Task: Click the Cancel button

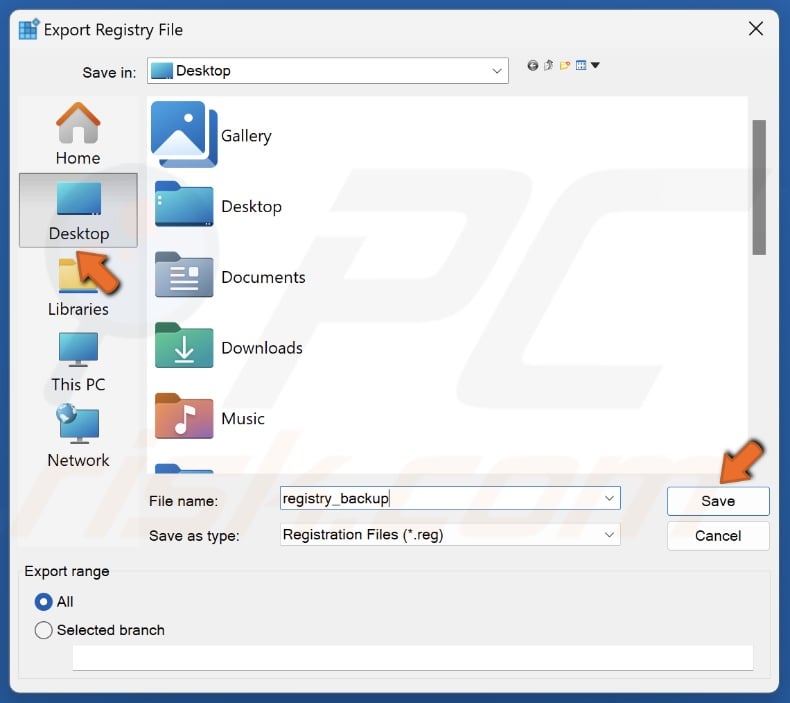Action: [x=718, y=536]
